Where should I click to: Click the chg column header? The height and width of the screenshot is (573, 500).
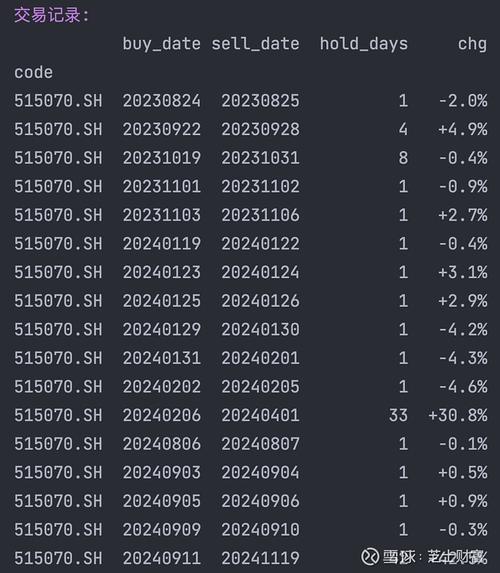pos(472,45)
